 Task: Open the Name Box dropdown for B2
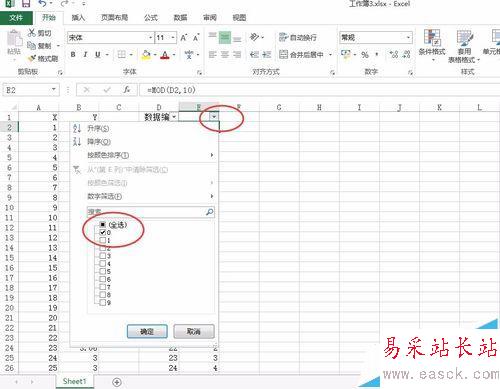click(54, 90)
